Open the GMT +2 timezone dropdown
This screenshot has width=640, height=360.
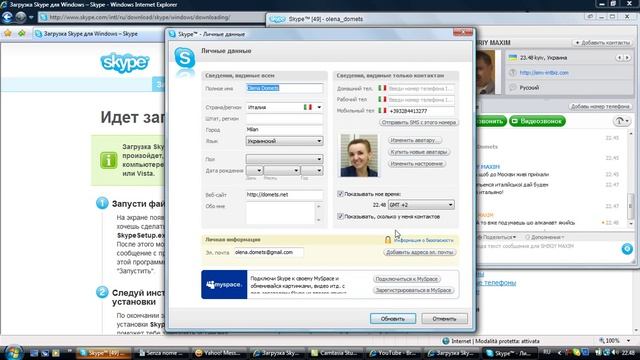(x=421, y=205)
